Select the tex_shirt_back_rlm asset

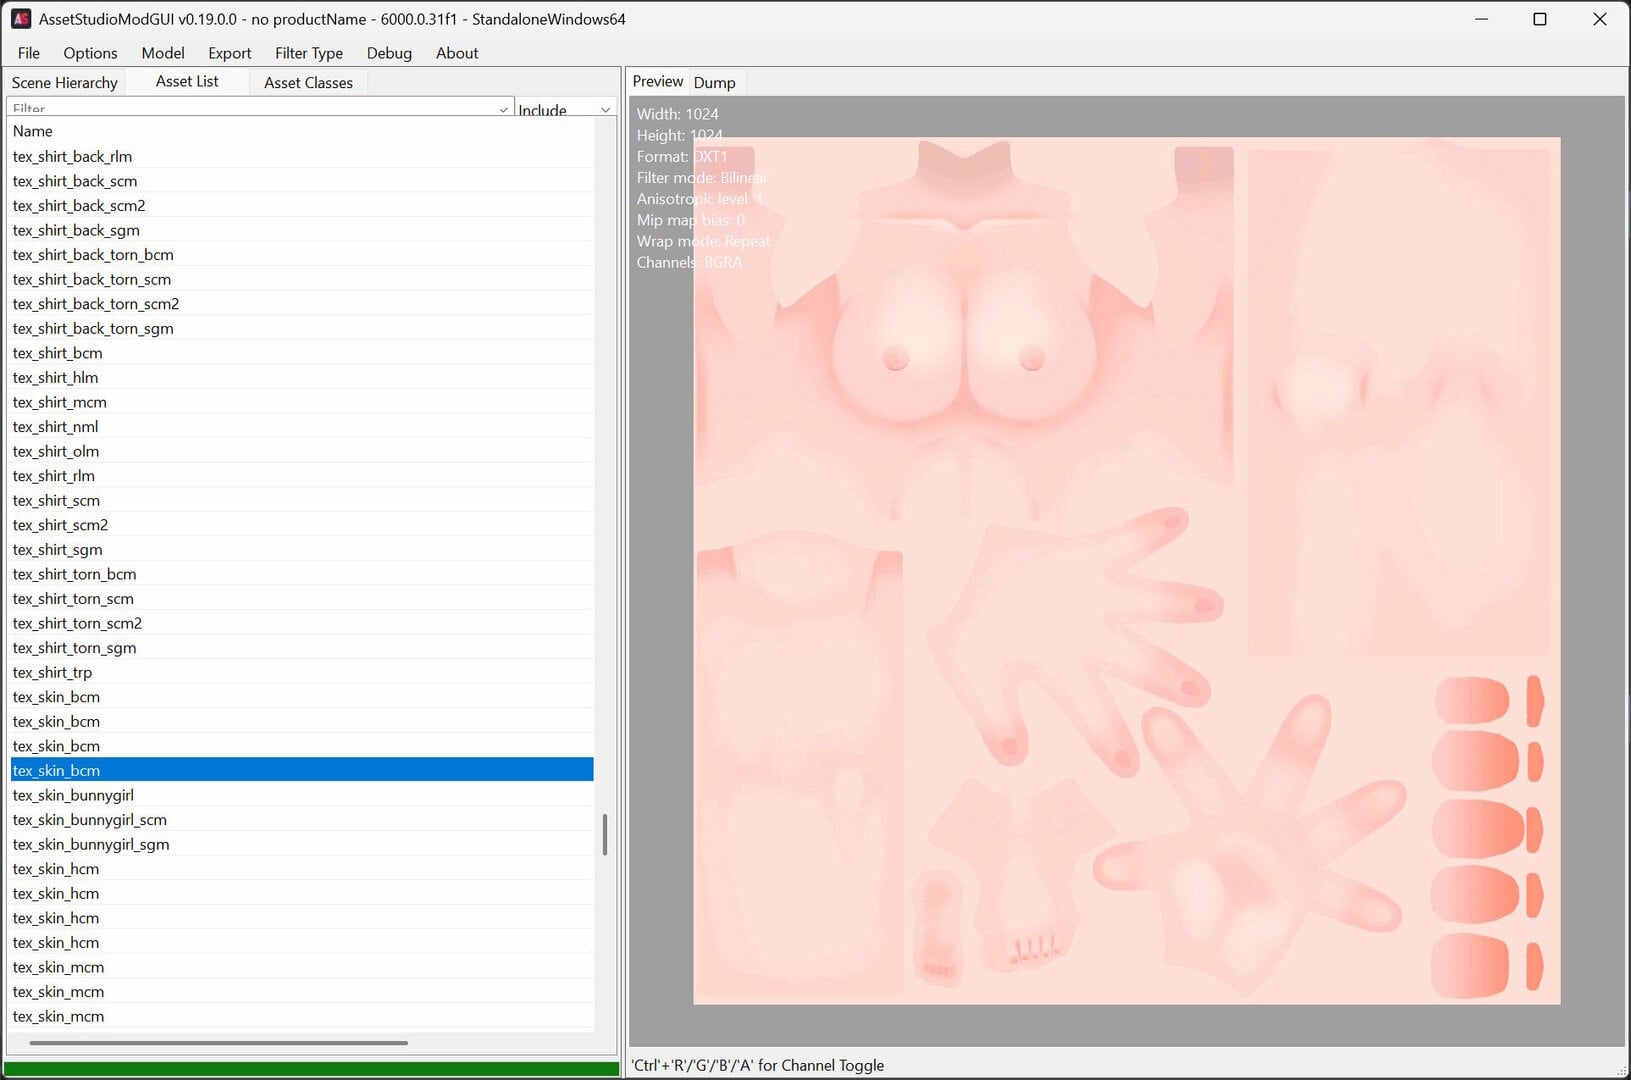tap(301, 156)
